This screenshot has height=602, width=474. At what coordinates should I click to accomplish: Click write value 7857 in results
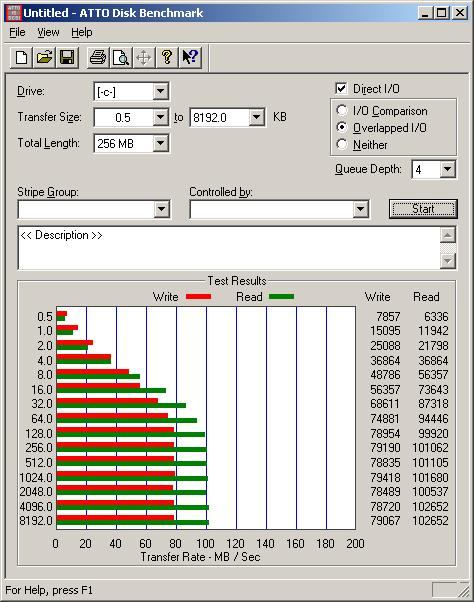[x=388, y=316]
